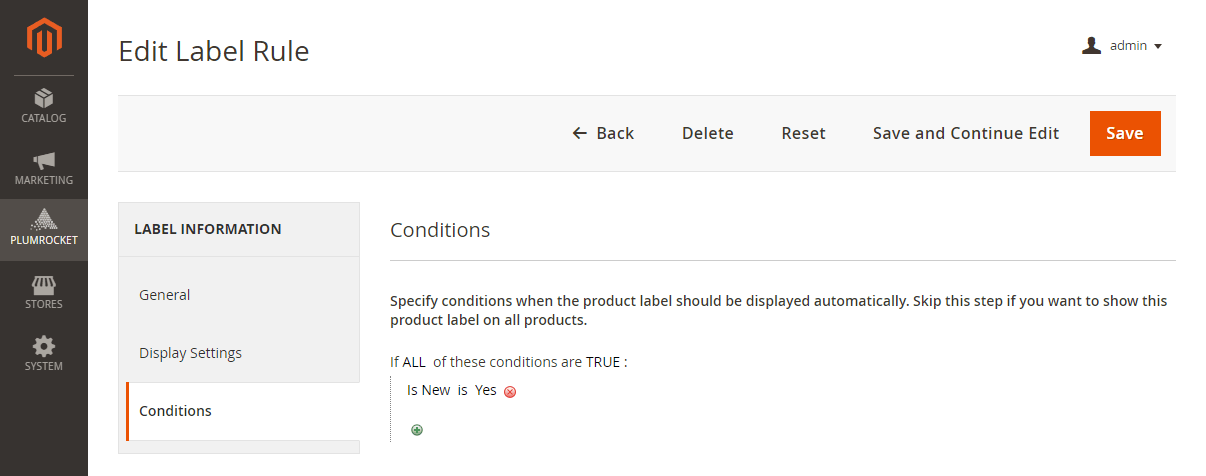1206x476 pixels.
Task: Go back using the Back button
Action: [603, 133]
